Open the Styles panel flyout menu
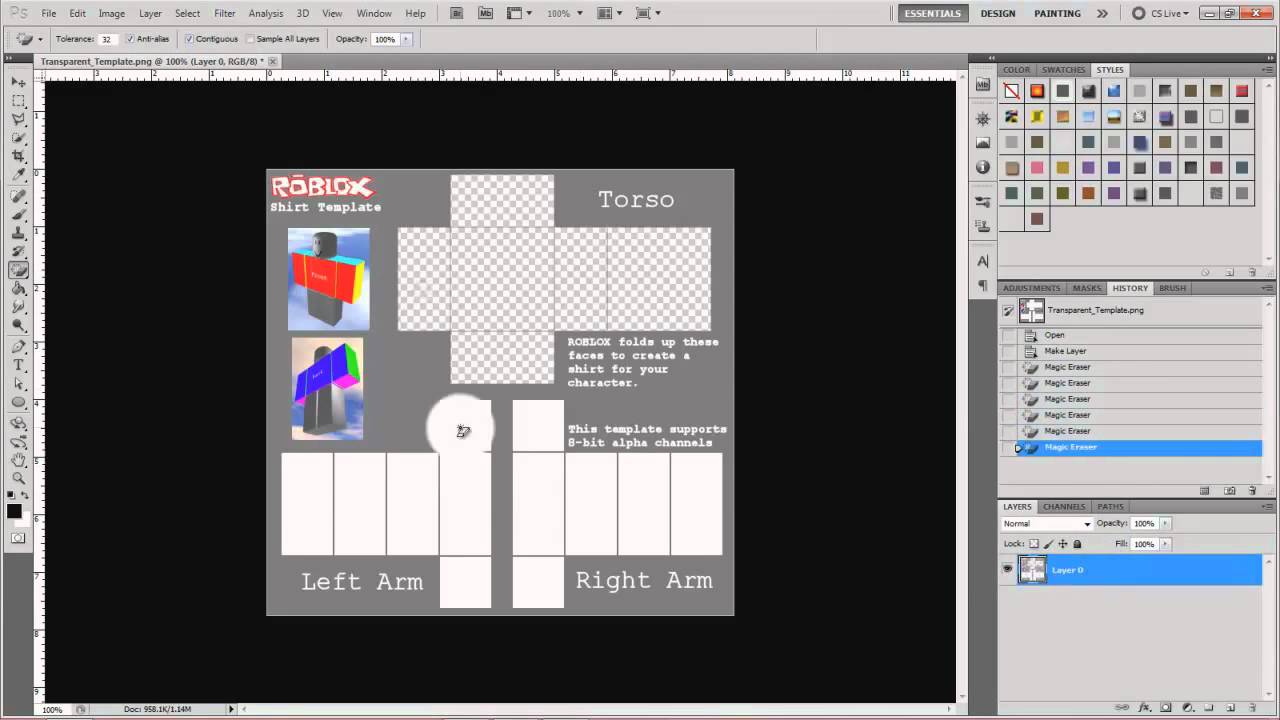 click(x=1265, y=70)
